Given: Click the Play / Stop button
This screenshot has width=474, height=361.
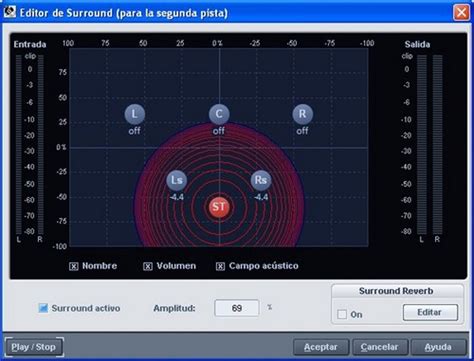Looking at the screenshot, I should coord(33,347).
